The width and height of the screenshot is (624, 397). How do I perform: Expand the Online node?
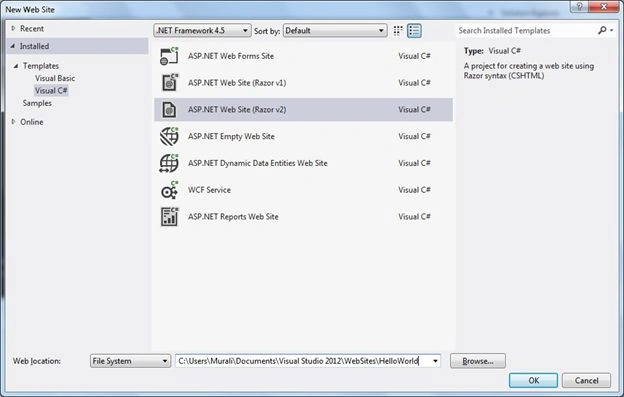(13, 122)
